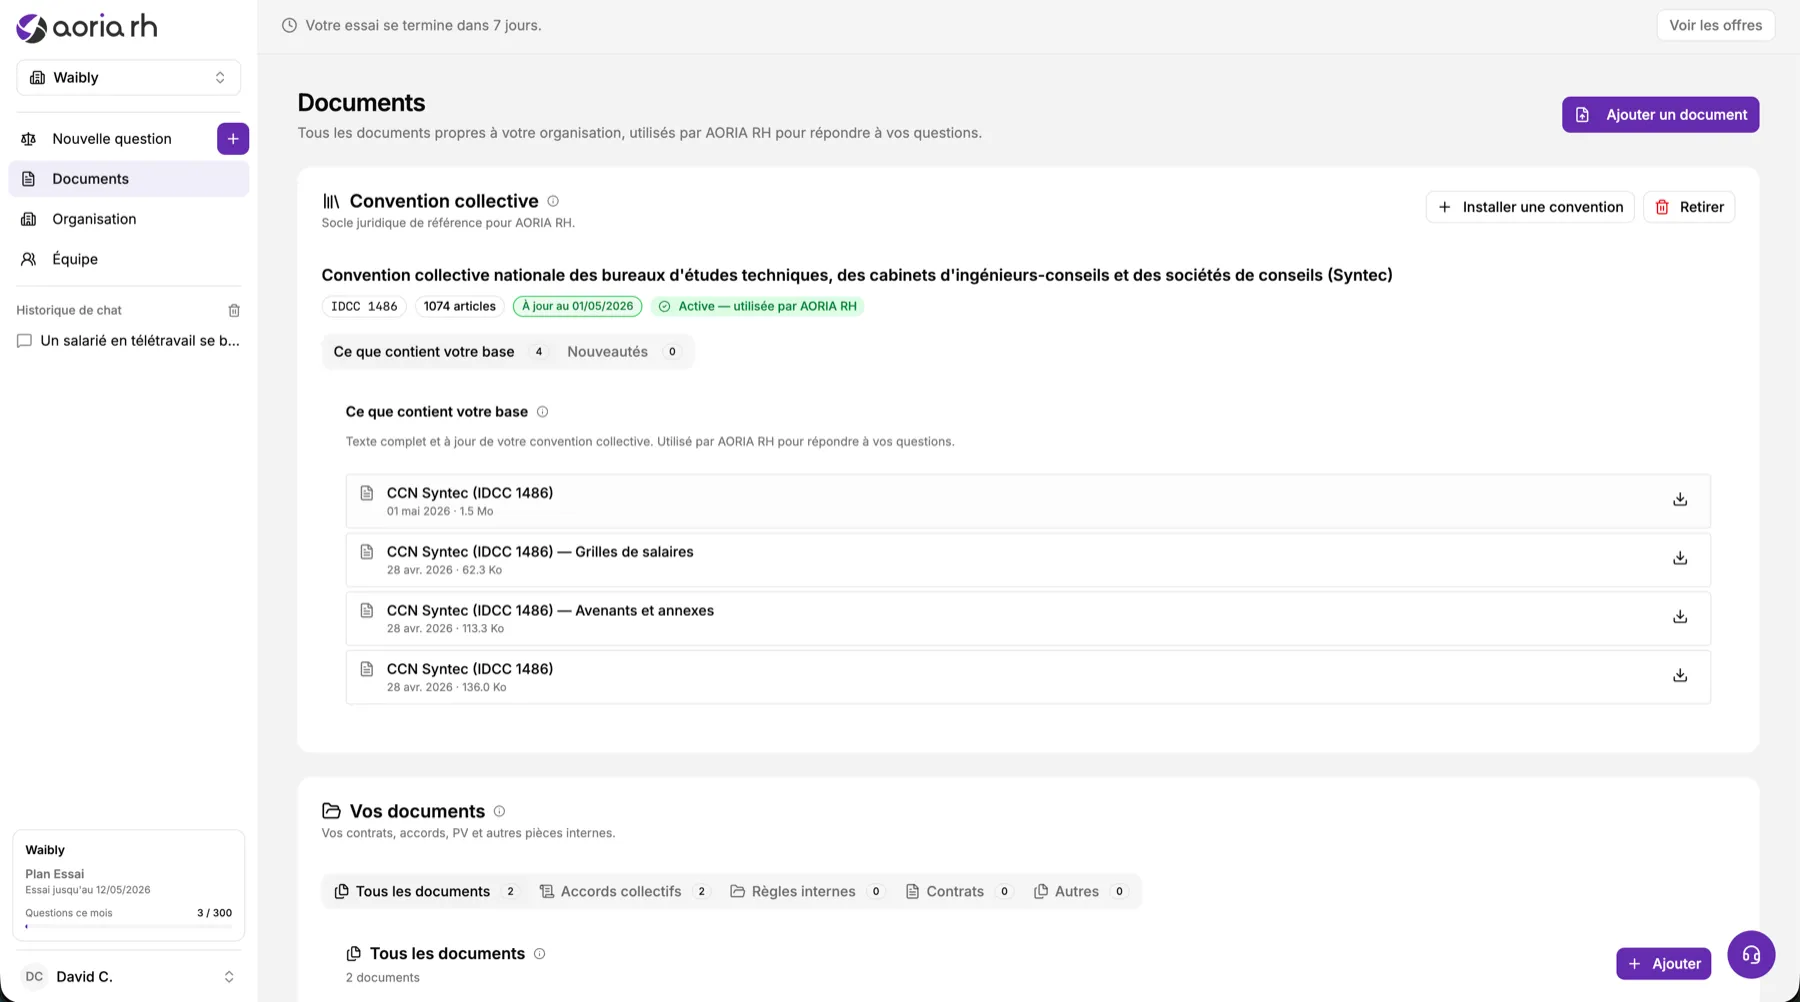Image resolution: width=1800 pixels, height=1002 pixels.
Task: Switch to Ce que contient votre base tab
Action: (x=439, y=352)
